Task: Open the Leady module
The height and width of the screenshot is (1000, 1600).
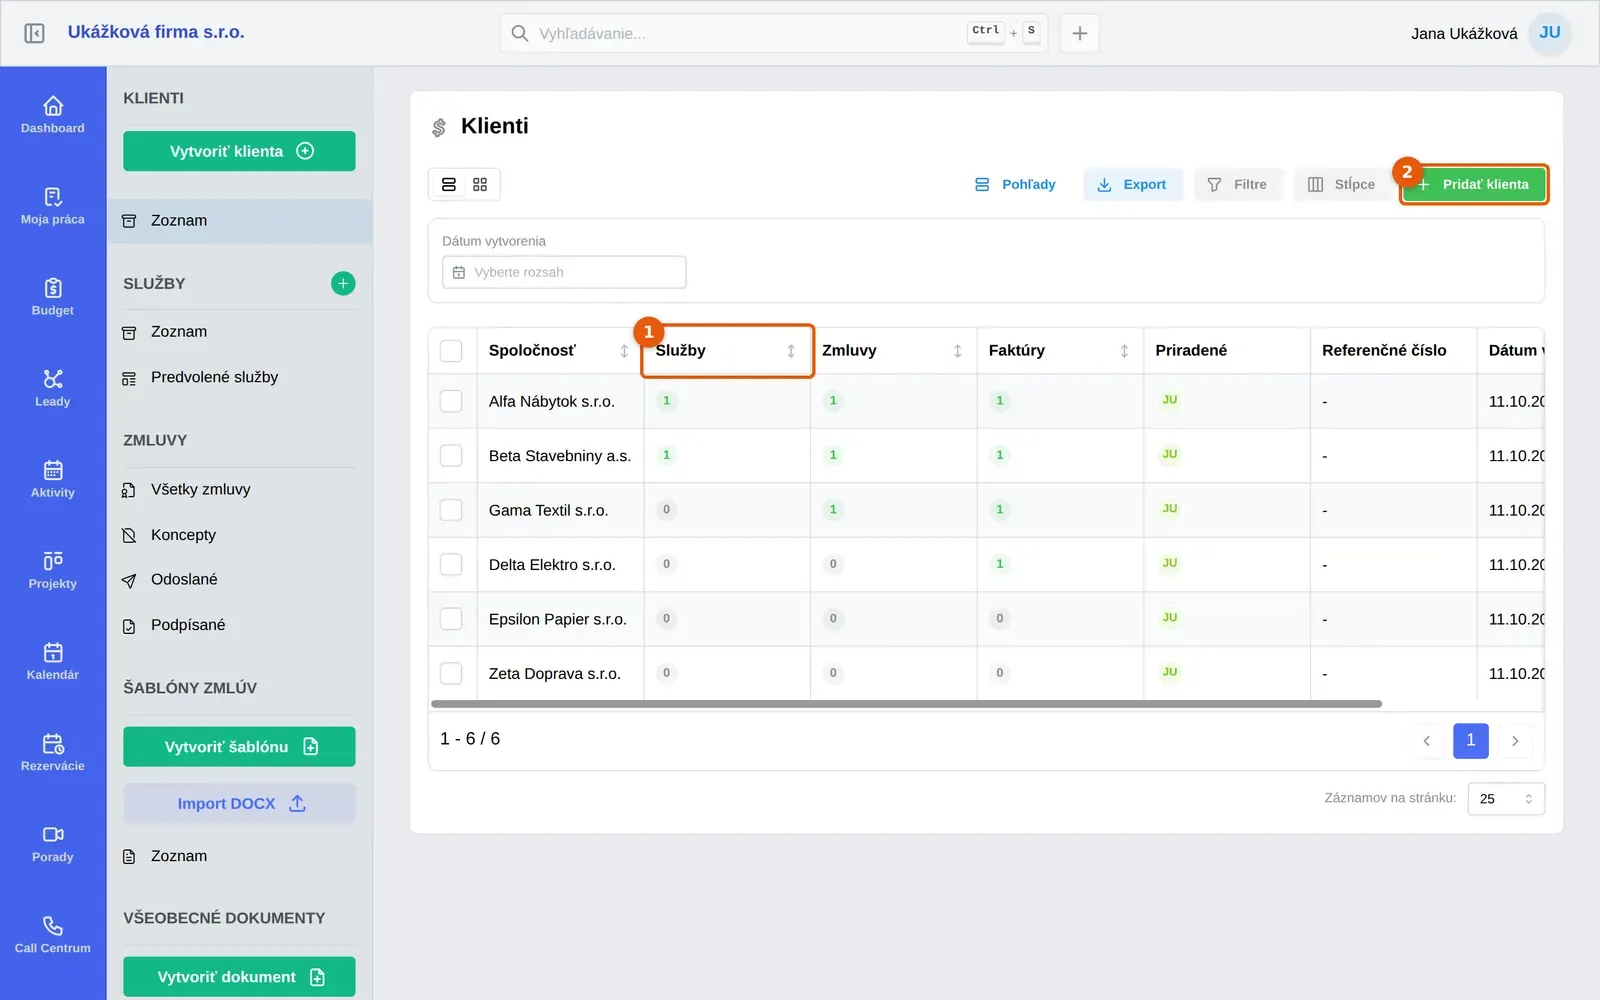Action: [x=53, y=387]
